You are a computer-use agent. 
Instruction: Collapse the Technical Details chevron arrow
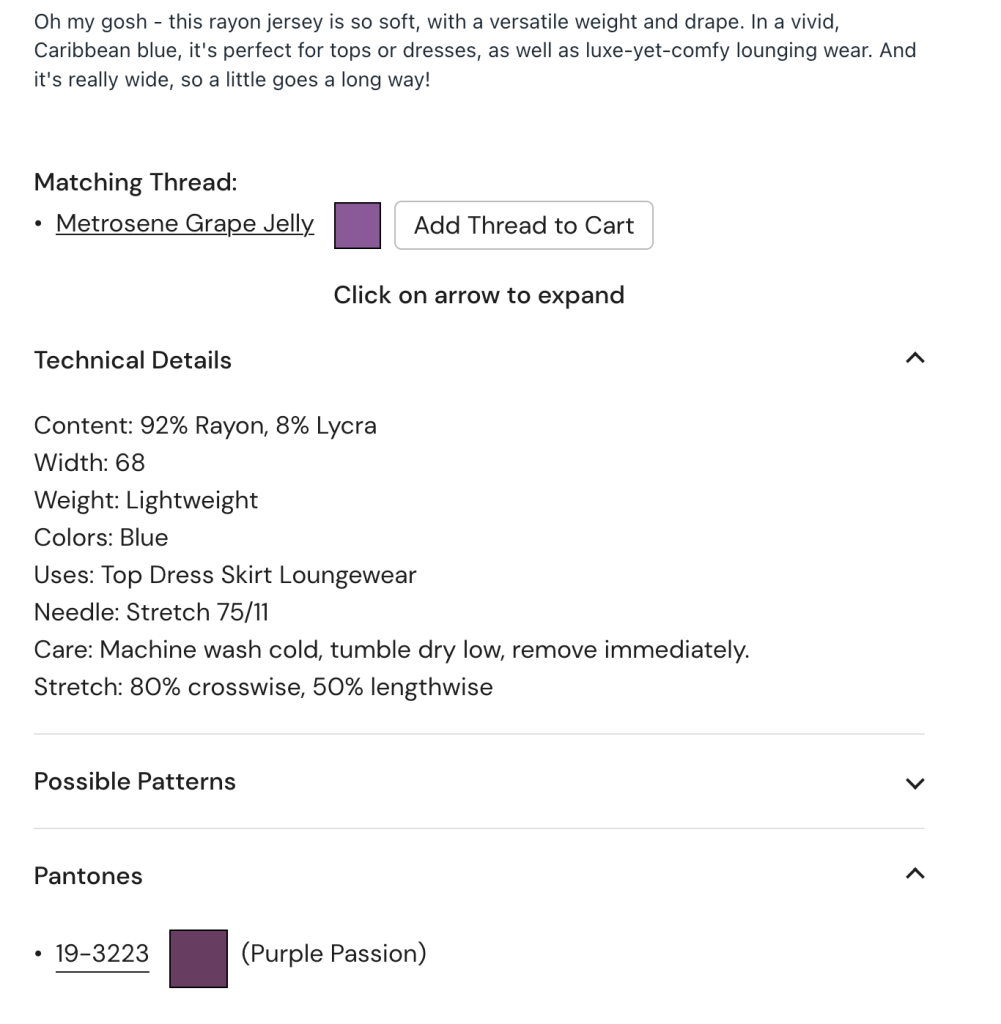pyautogui.click(x=914, y=359)
